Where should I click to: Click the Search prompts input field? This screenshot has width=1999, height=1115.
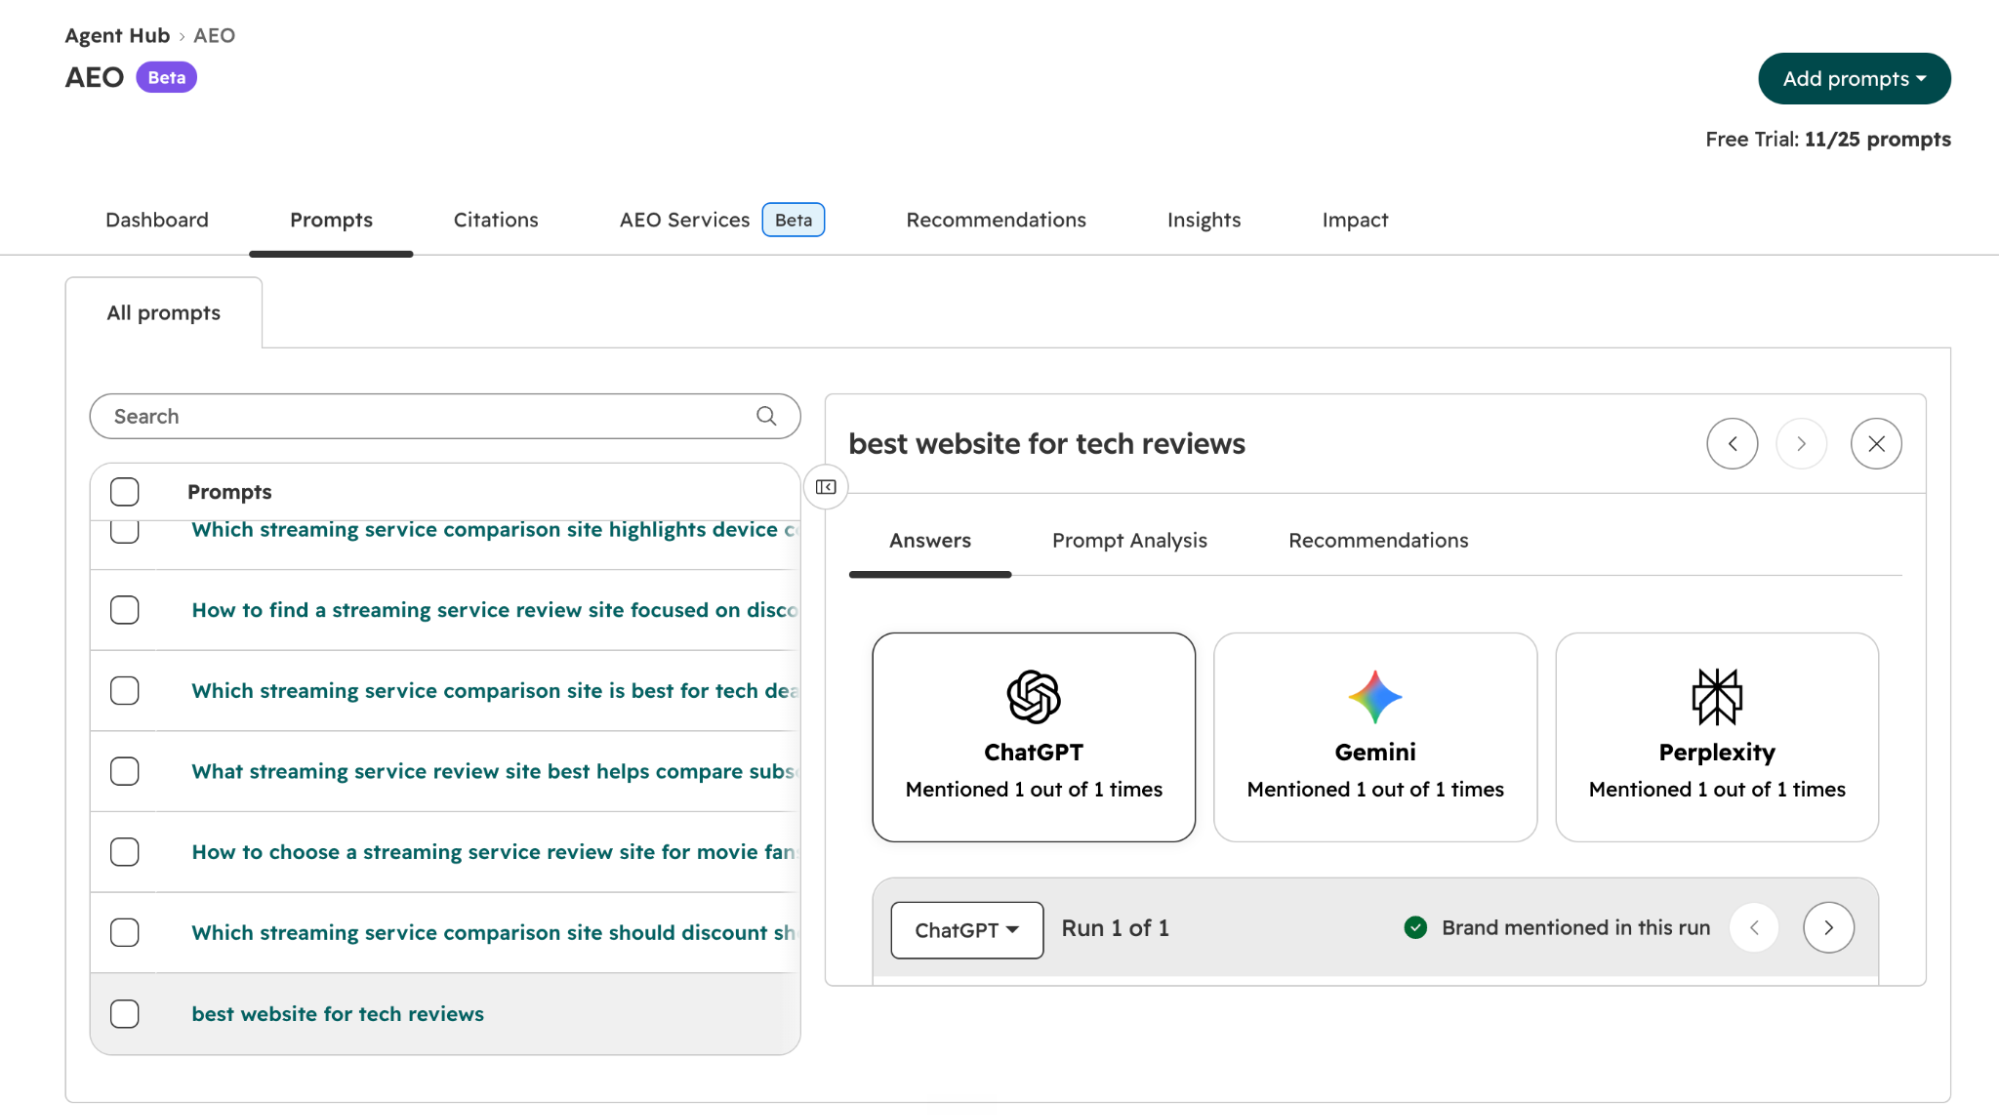click(x=445, y=416)
